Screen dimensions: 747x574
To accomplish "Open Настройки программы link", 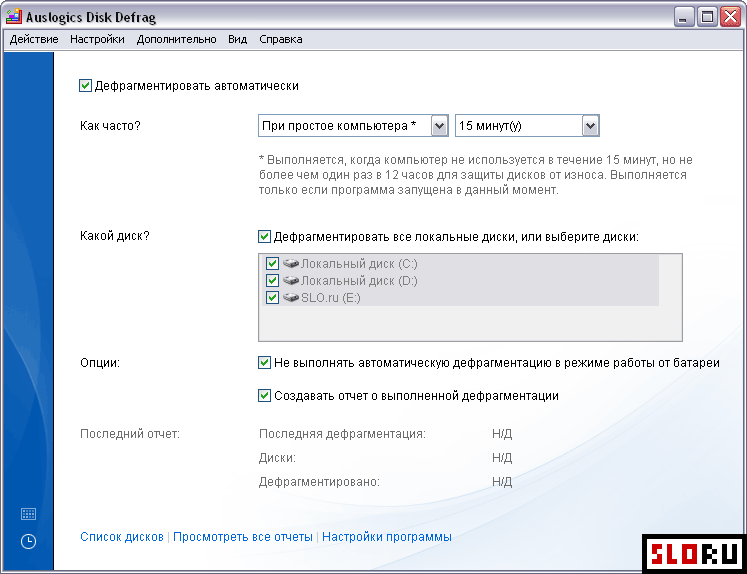I will coord(387,537).
